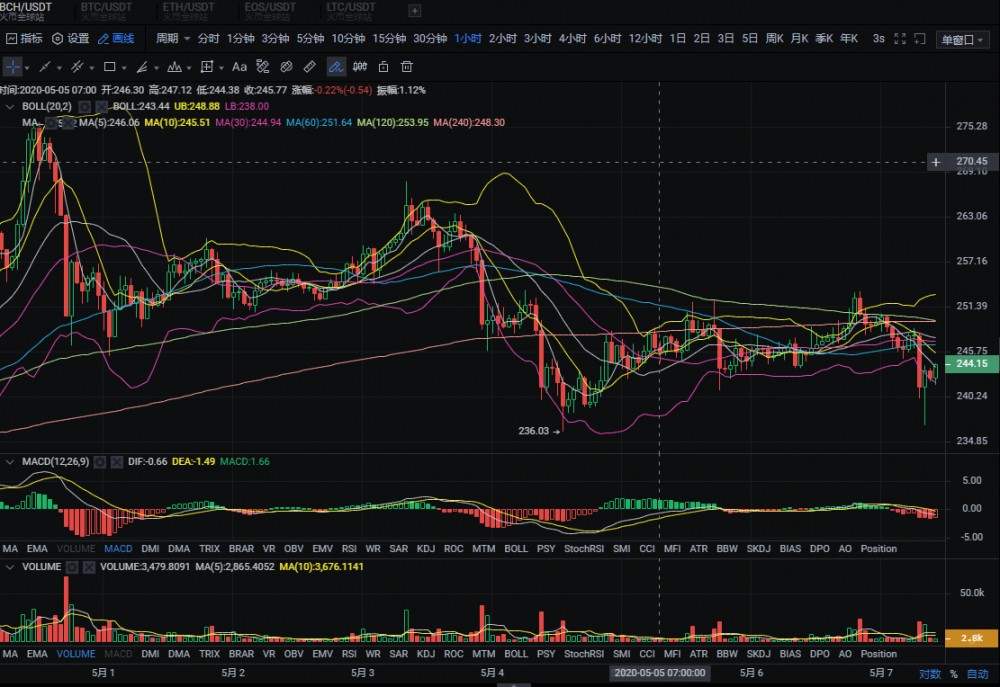This screenshot has width=1000, height=687.
Task: Close the MACD indicator panel
Action: pyautogui.click(x=117, y=462)
